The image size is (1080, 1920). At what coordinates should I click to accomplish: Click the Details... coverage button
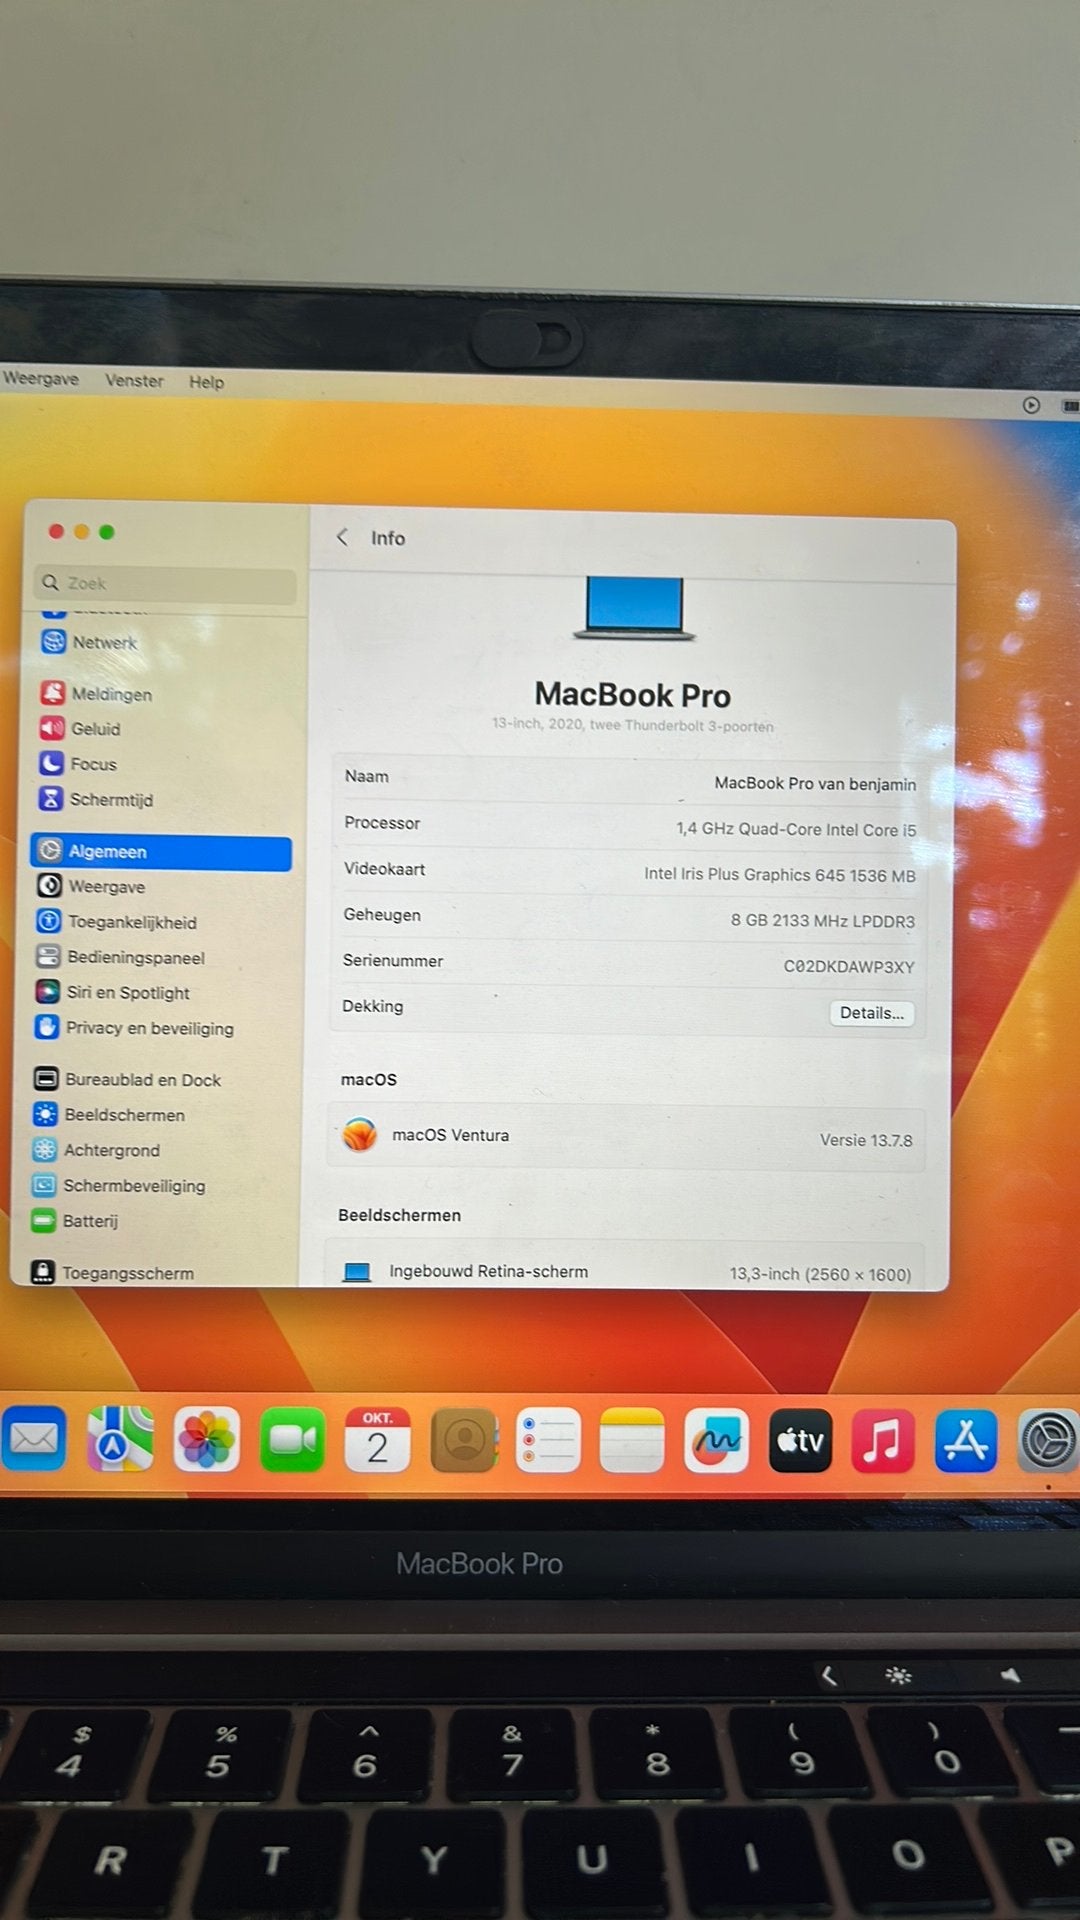tap(872, 1013)
